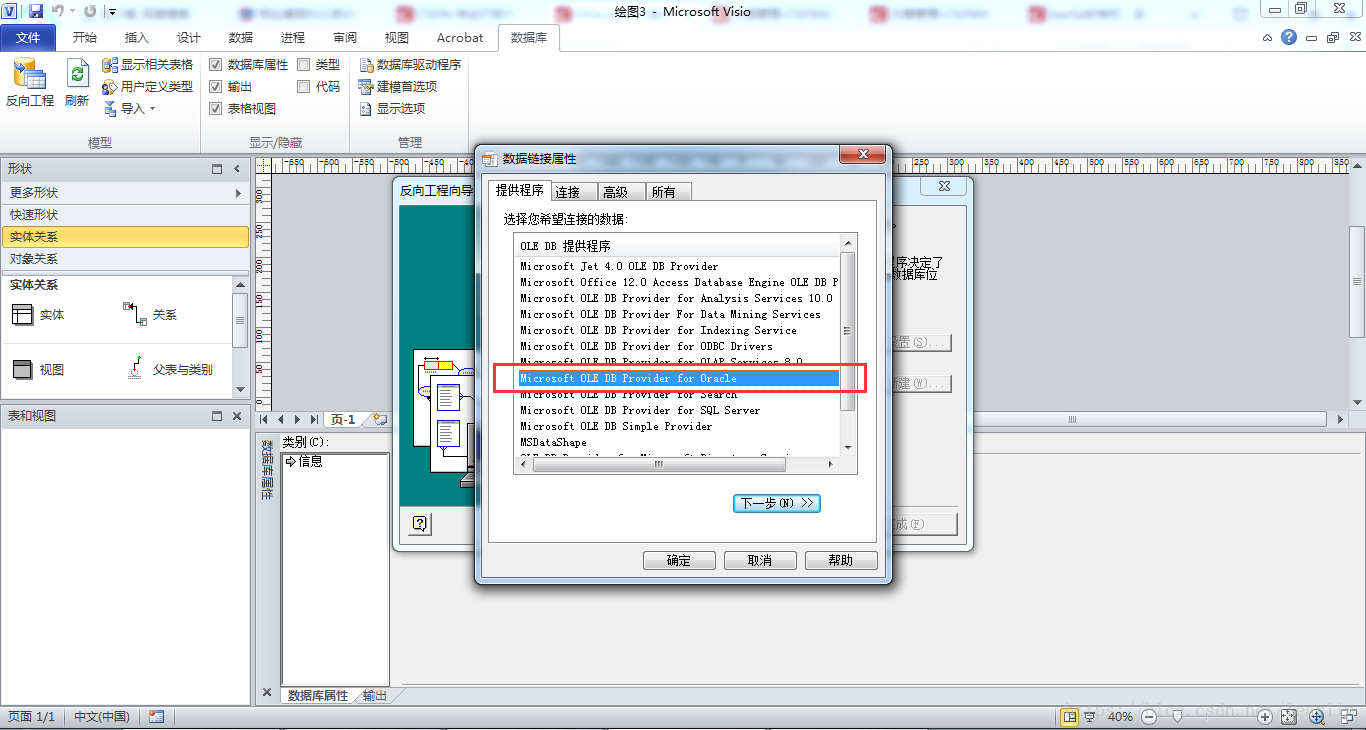Open the 快速形状 stencil
This screenshot has width=1366, height=730.
(124, 215)
